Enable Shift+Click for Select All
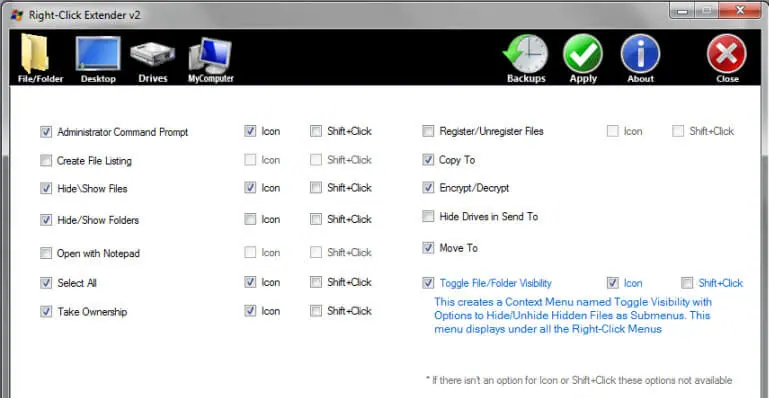 click(x=316, y=282)
